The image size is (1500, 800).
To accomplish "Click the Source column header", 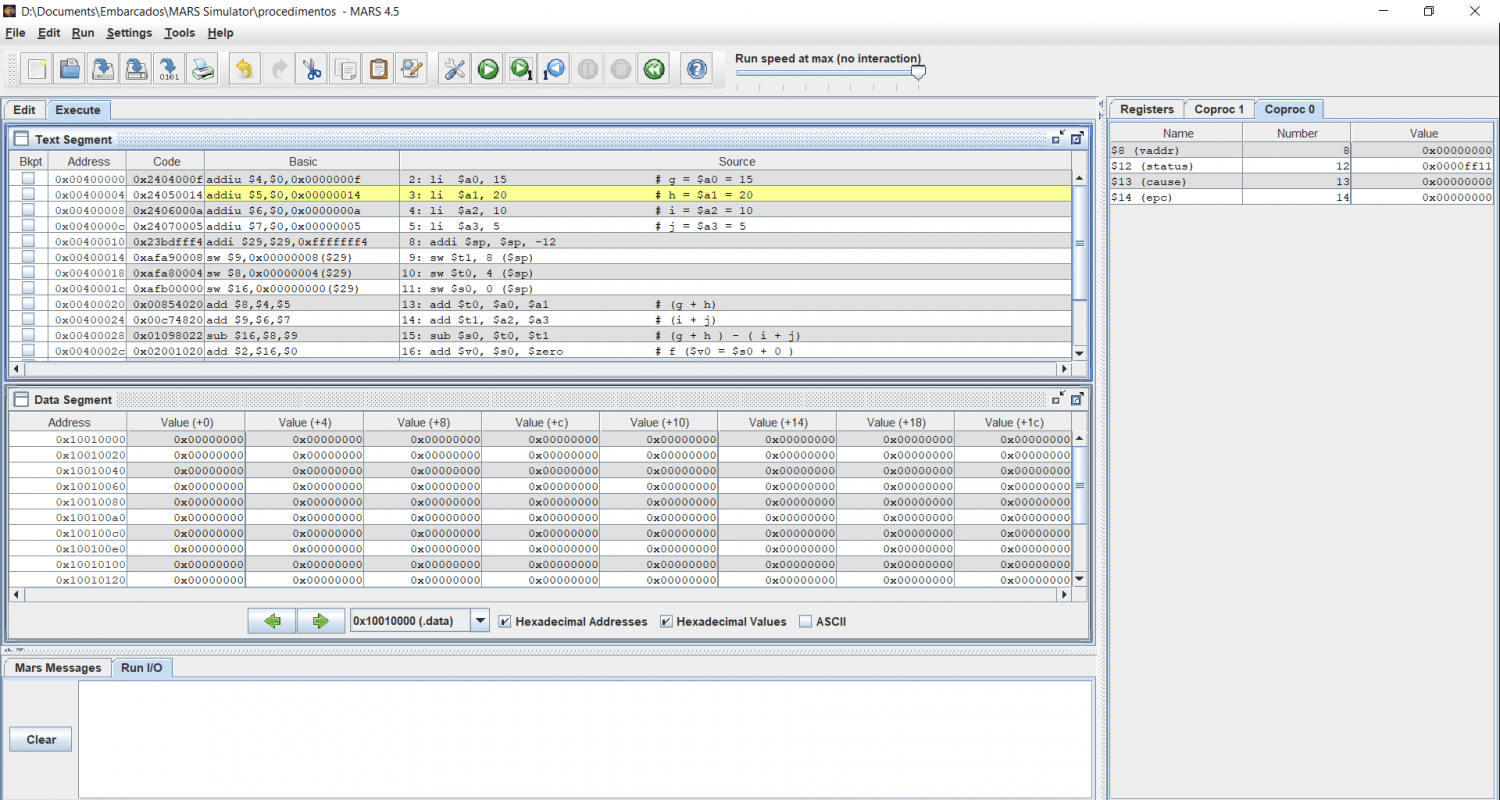I will (x=737, y=161).
